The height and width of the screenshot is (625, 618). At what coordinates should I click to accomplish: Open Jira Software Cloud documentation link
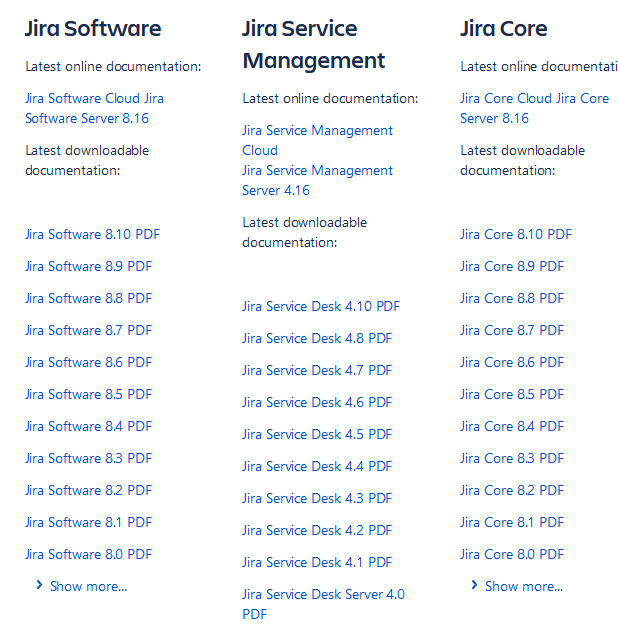pyautogui.click(x=82, y=98)
